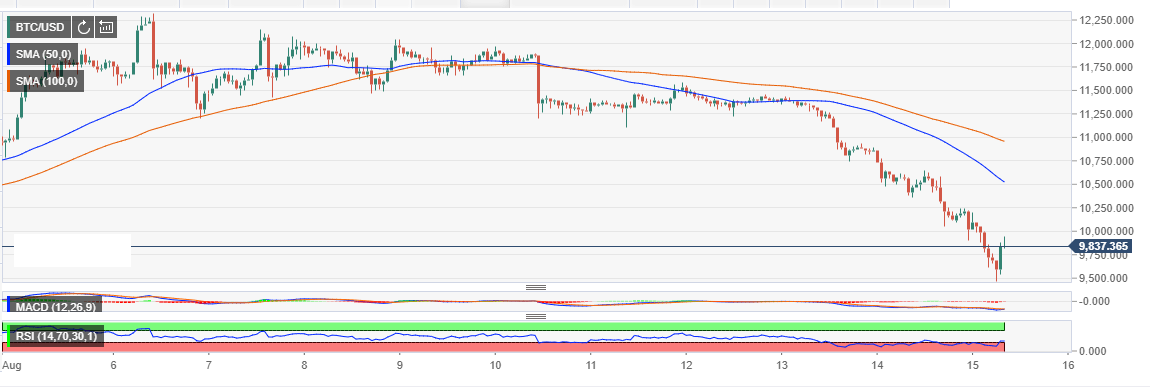Click the pane divider handle above MACD
This screenshot has width=1150, height=387.
(536, 287)
